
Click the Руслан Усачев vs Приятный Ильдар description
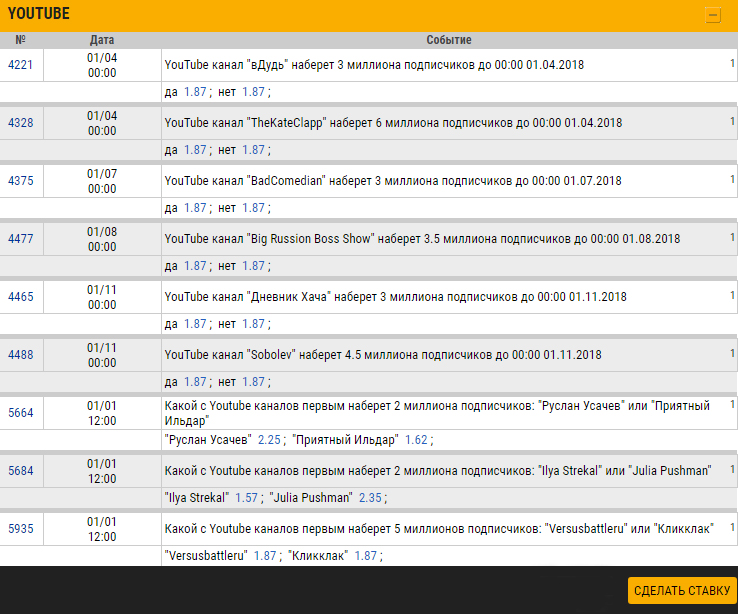(x=437, y=413)
